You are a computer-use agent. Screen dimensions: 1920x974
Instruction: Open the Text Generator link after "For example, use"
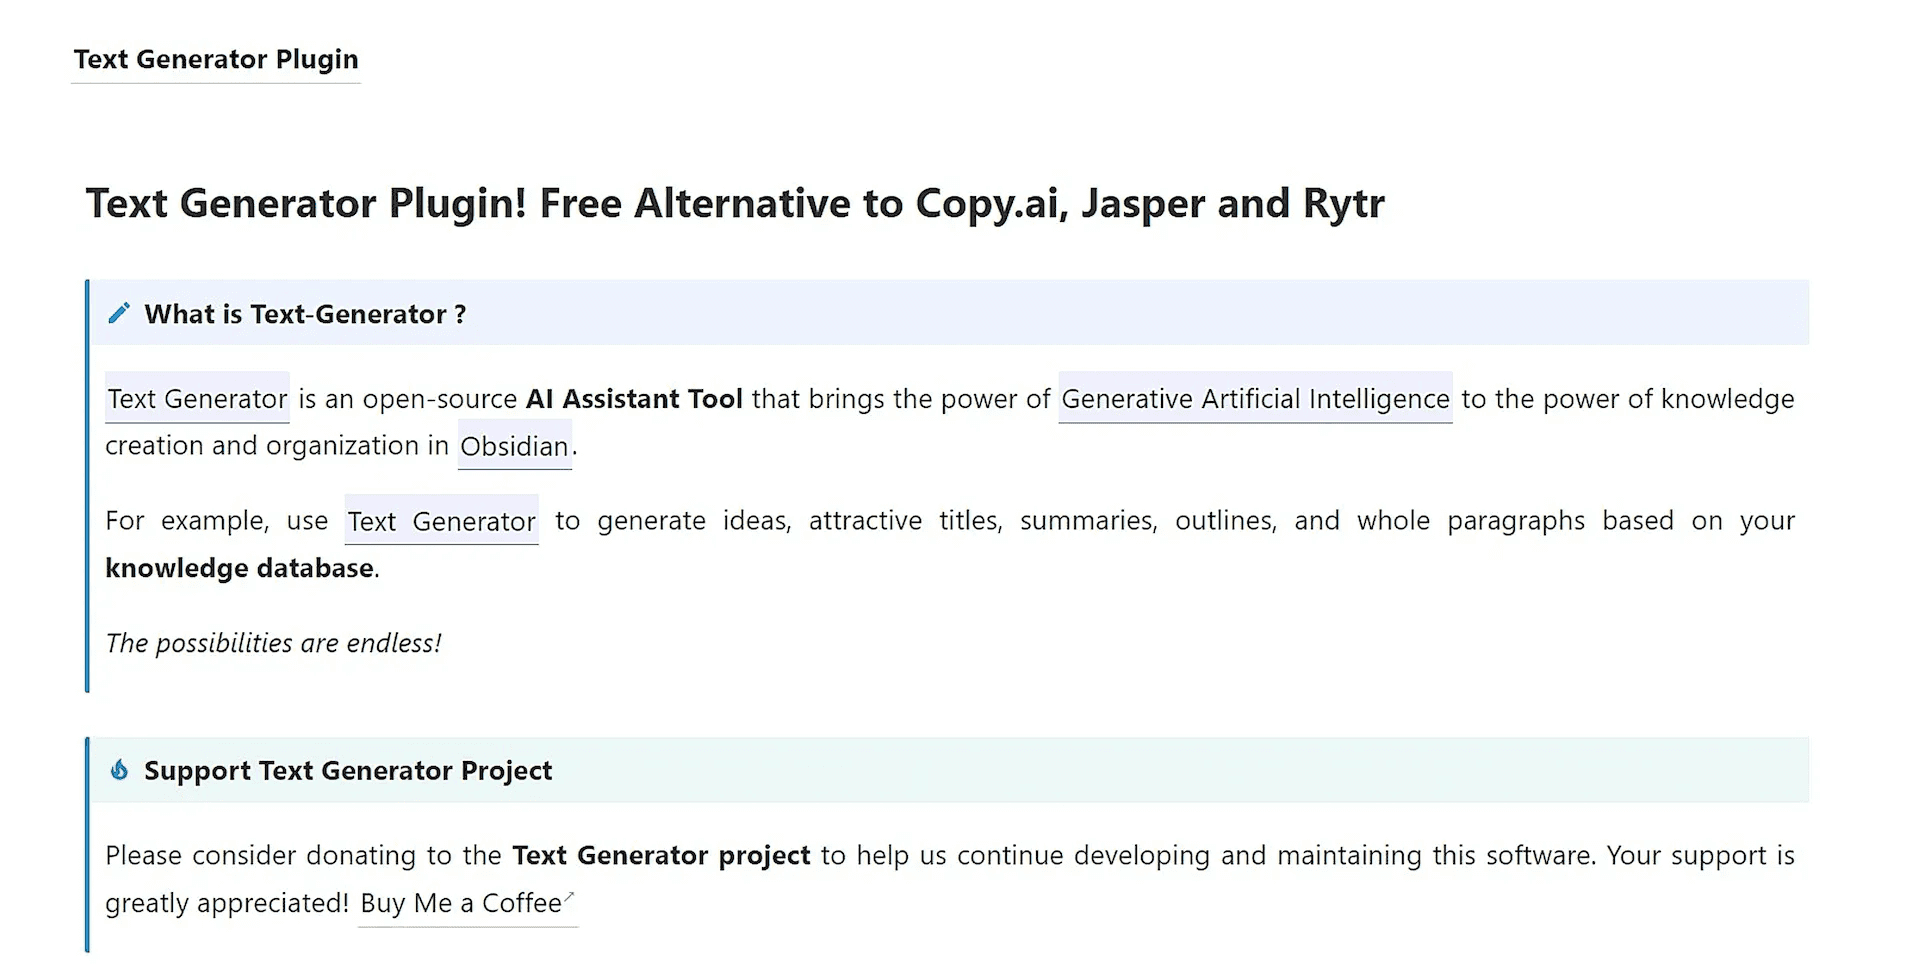441,521
